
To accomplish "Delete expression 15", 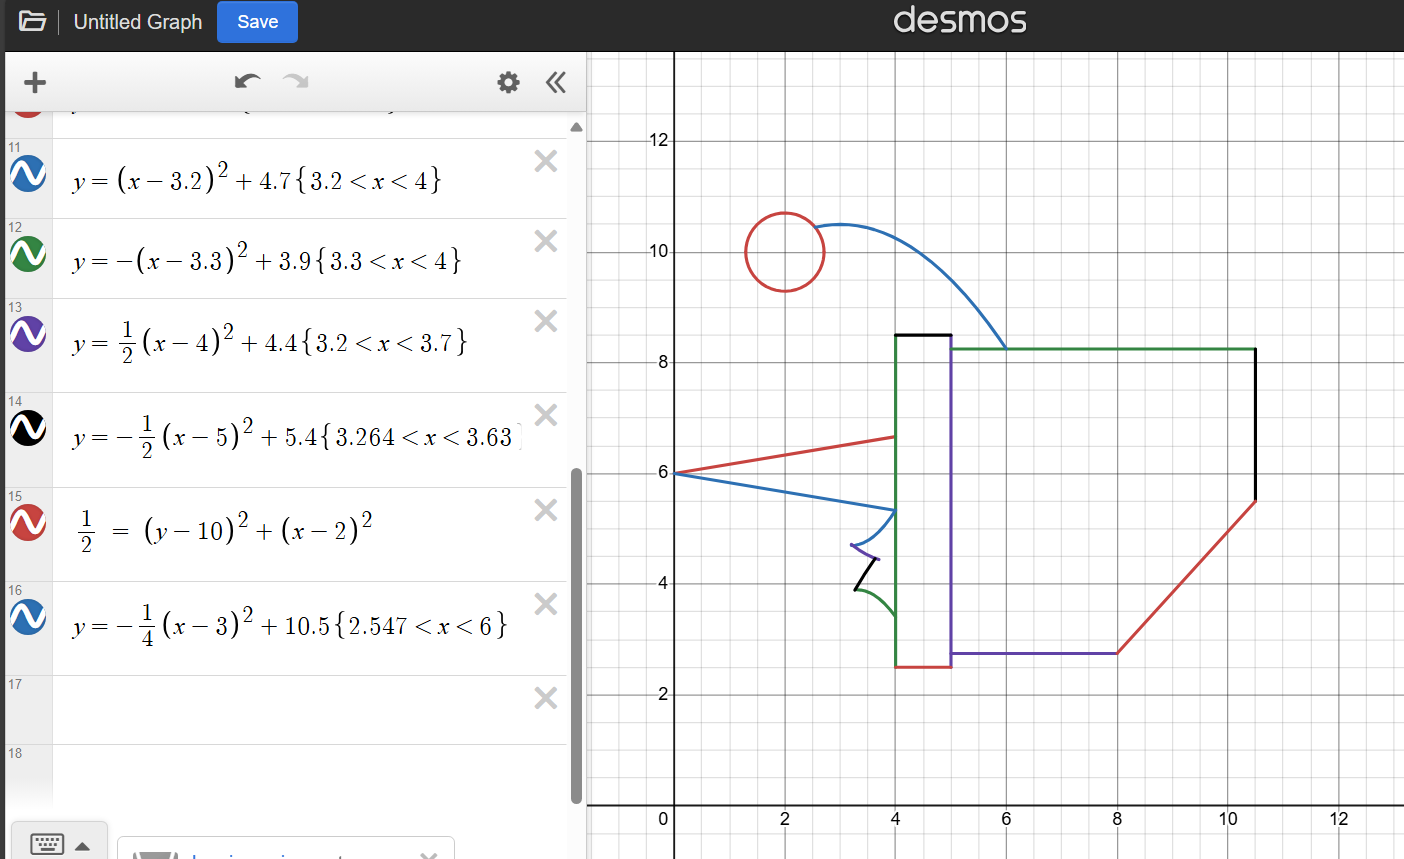I will pos(546,510).
